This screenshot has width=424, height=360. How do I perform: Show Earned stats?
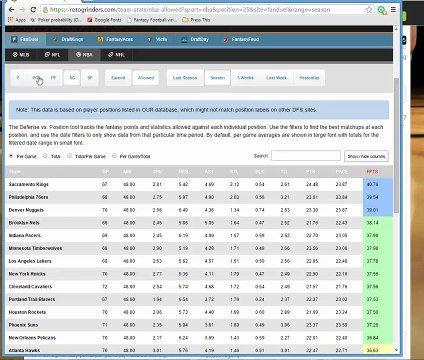click(x=118, y=78)
